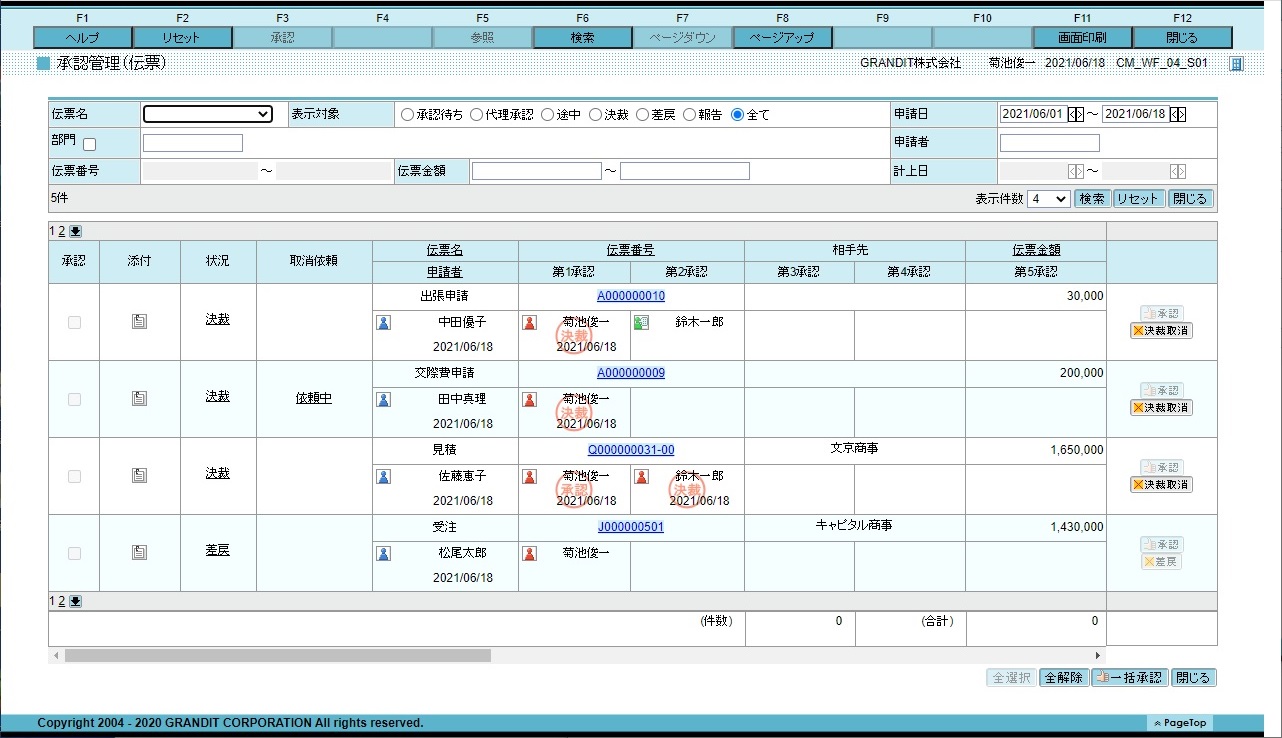This screenshot has height=738, width=1282.
Task: Click the top-right blue layout icon
Action: point(1236,64)
